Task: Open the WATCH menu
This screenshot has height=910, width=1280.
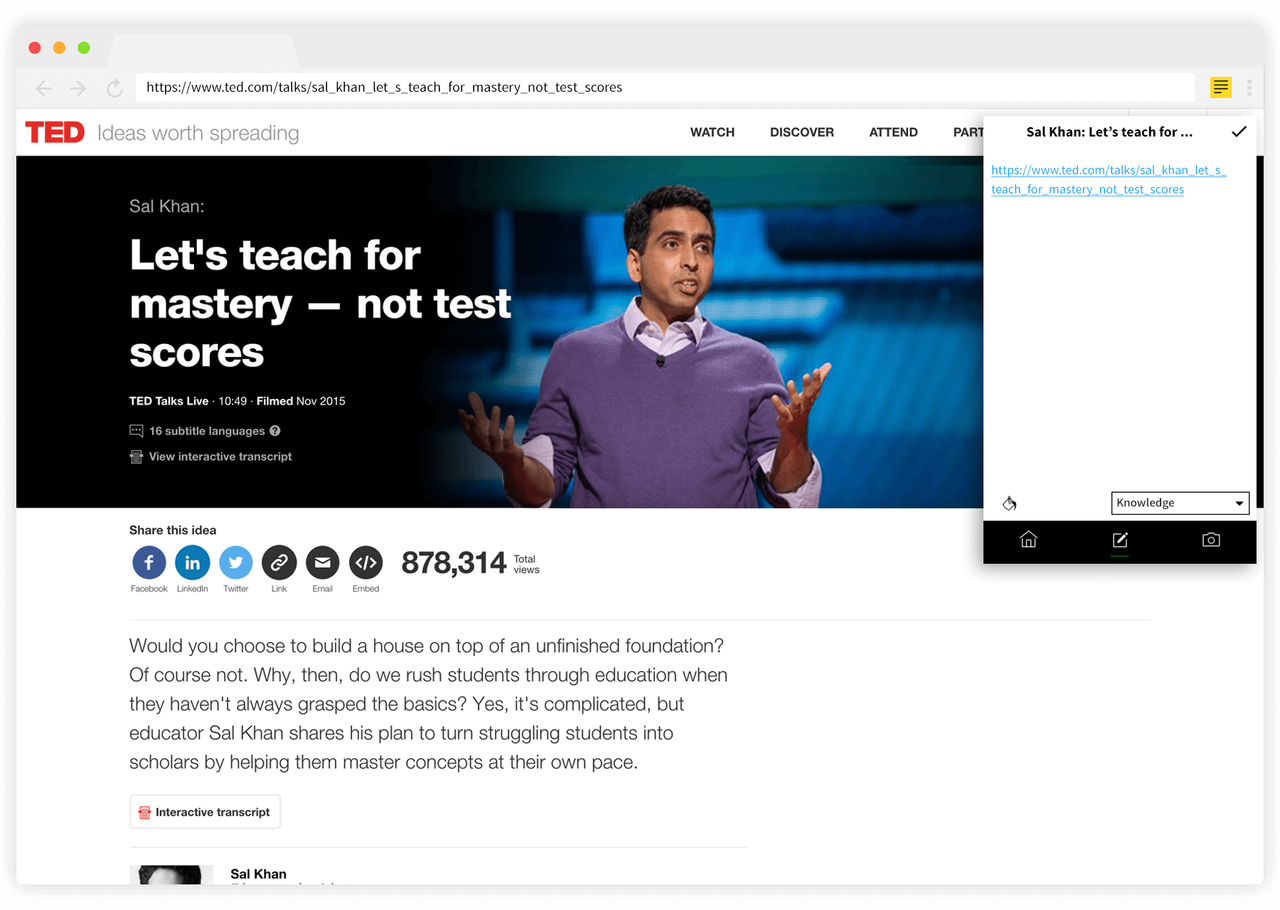Action: [712, 132]
